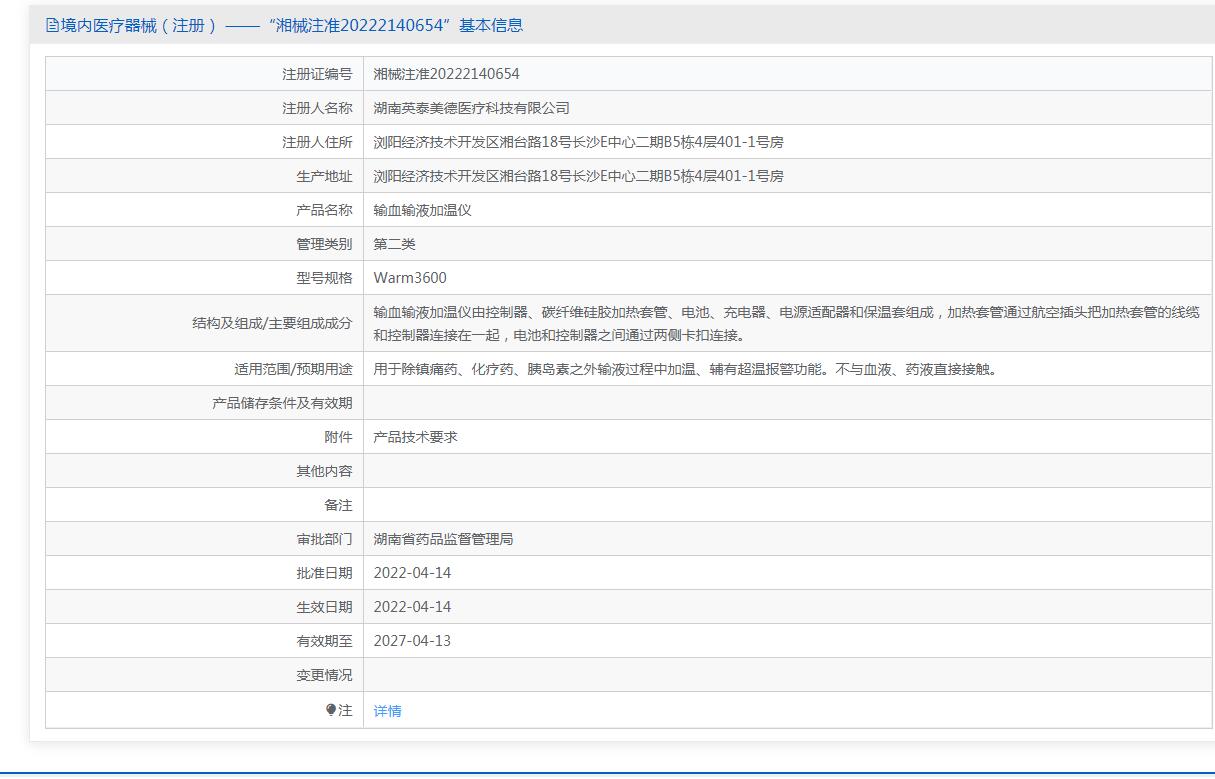Viewport: 1215px width, 779px height.
Task: Select the expiry date 2027-04-13
Action: point(412,641)
